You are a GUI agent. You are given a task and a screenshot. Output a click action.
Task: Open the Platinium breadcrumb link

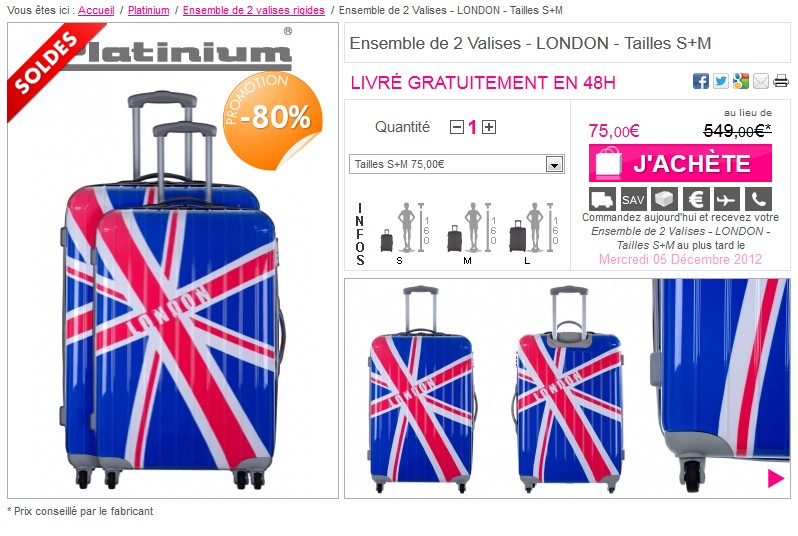click(148, 10)
